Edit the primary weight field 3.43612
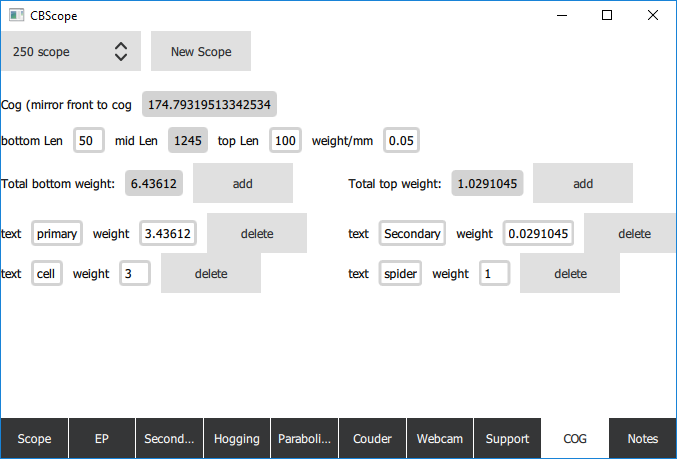The image size is (677, 459). click(168, 233)
